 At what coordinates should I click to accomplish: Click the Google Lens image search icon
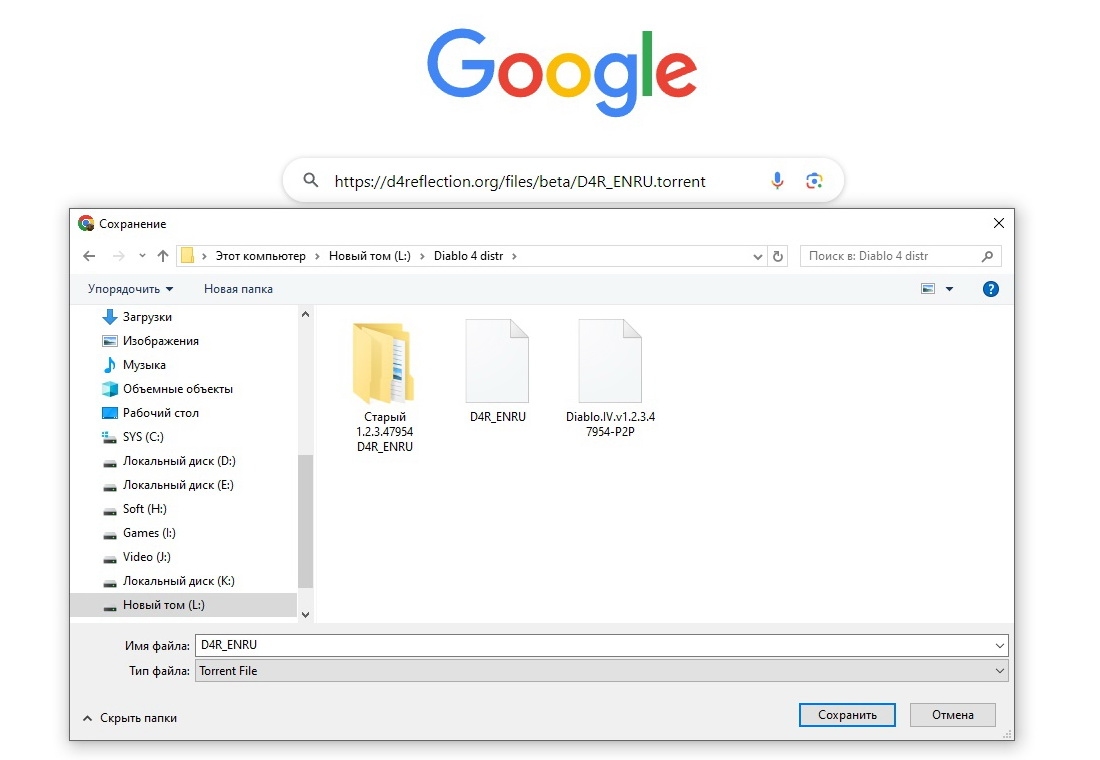pos(814,181)
